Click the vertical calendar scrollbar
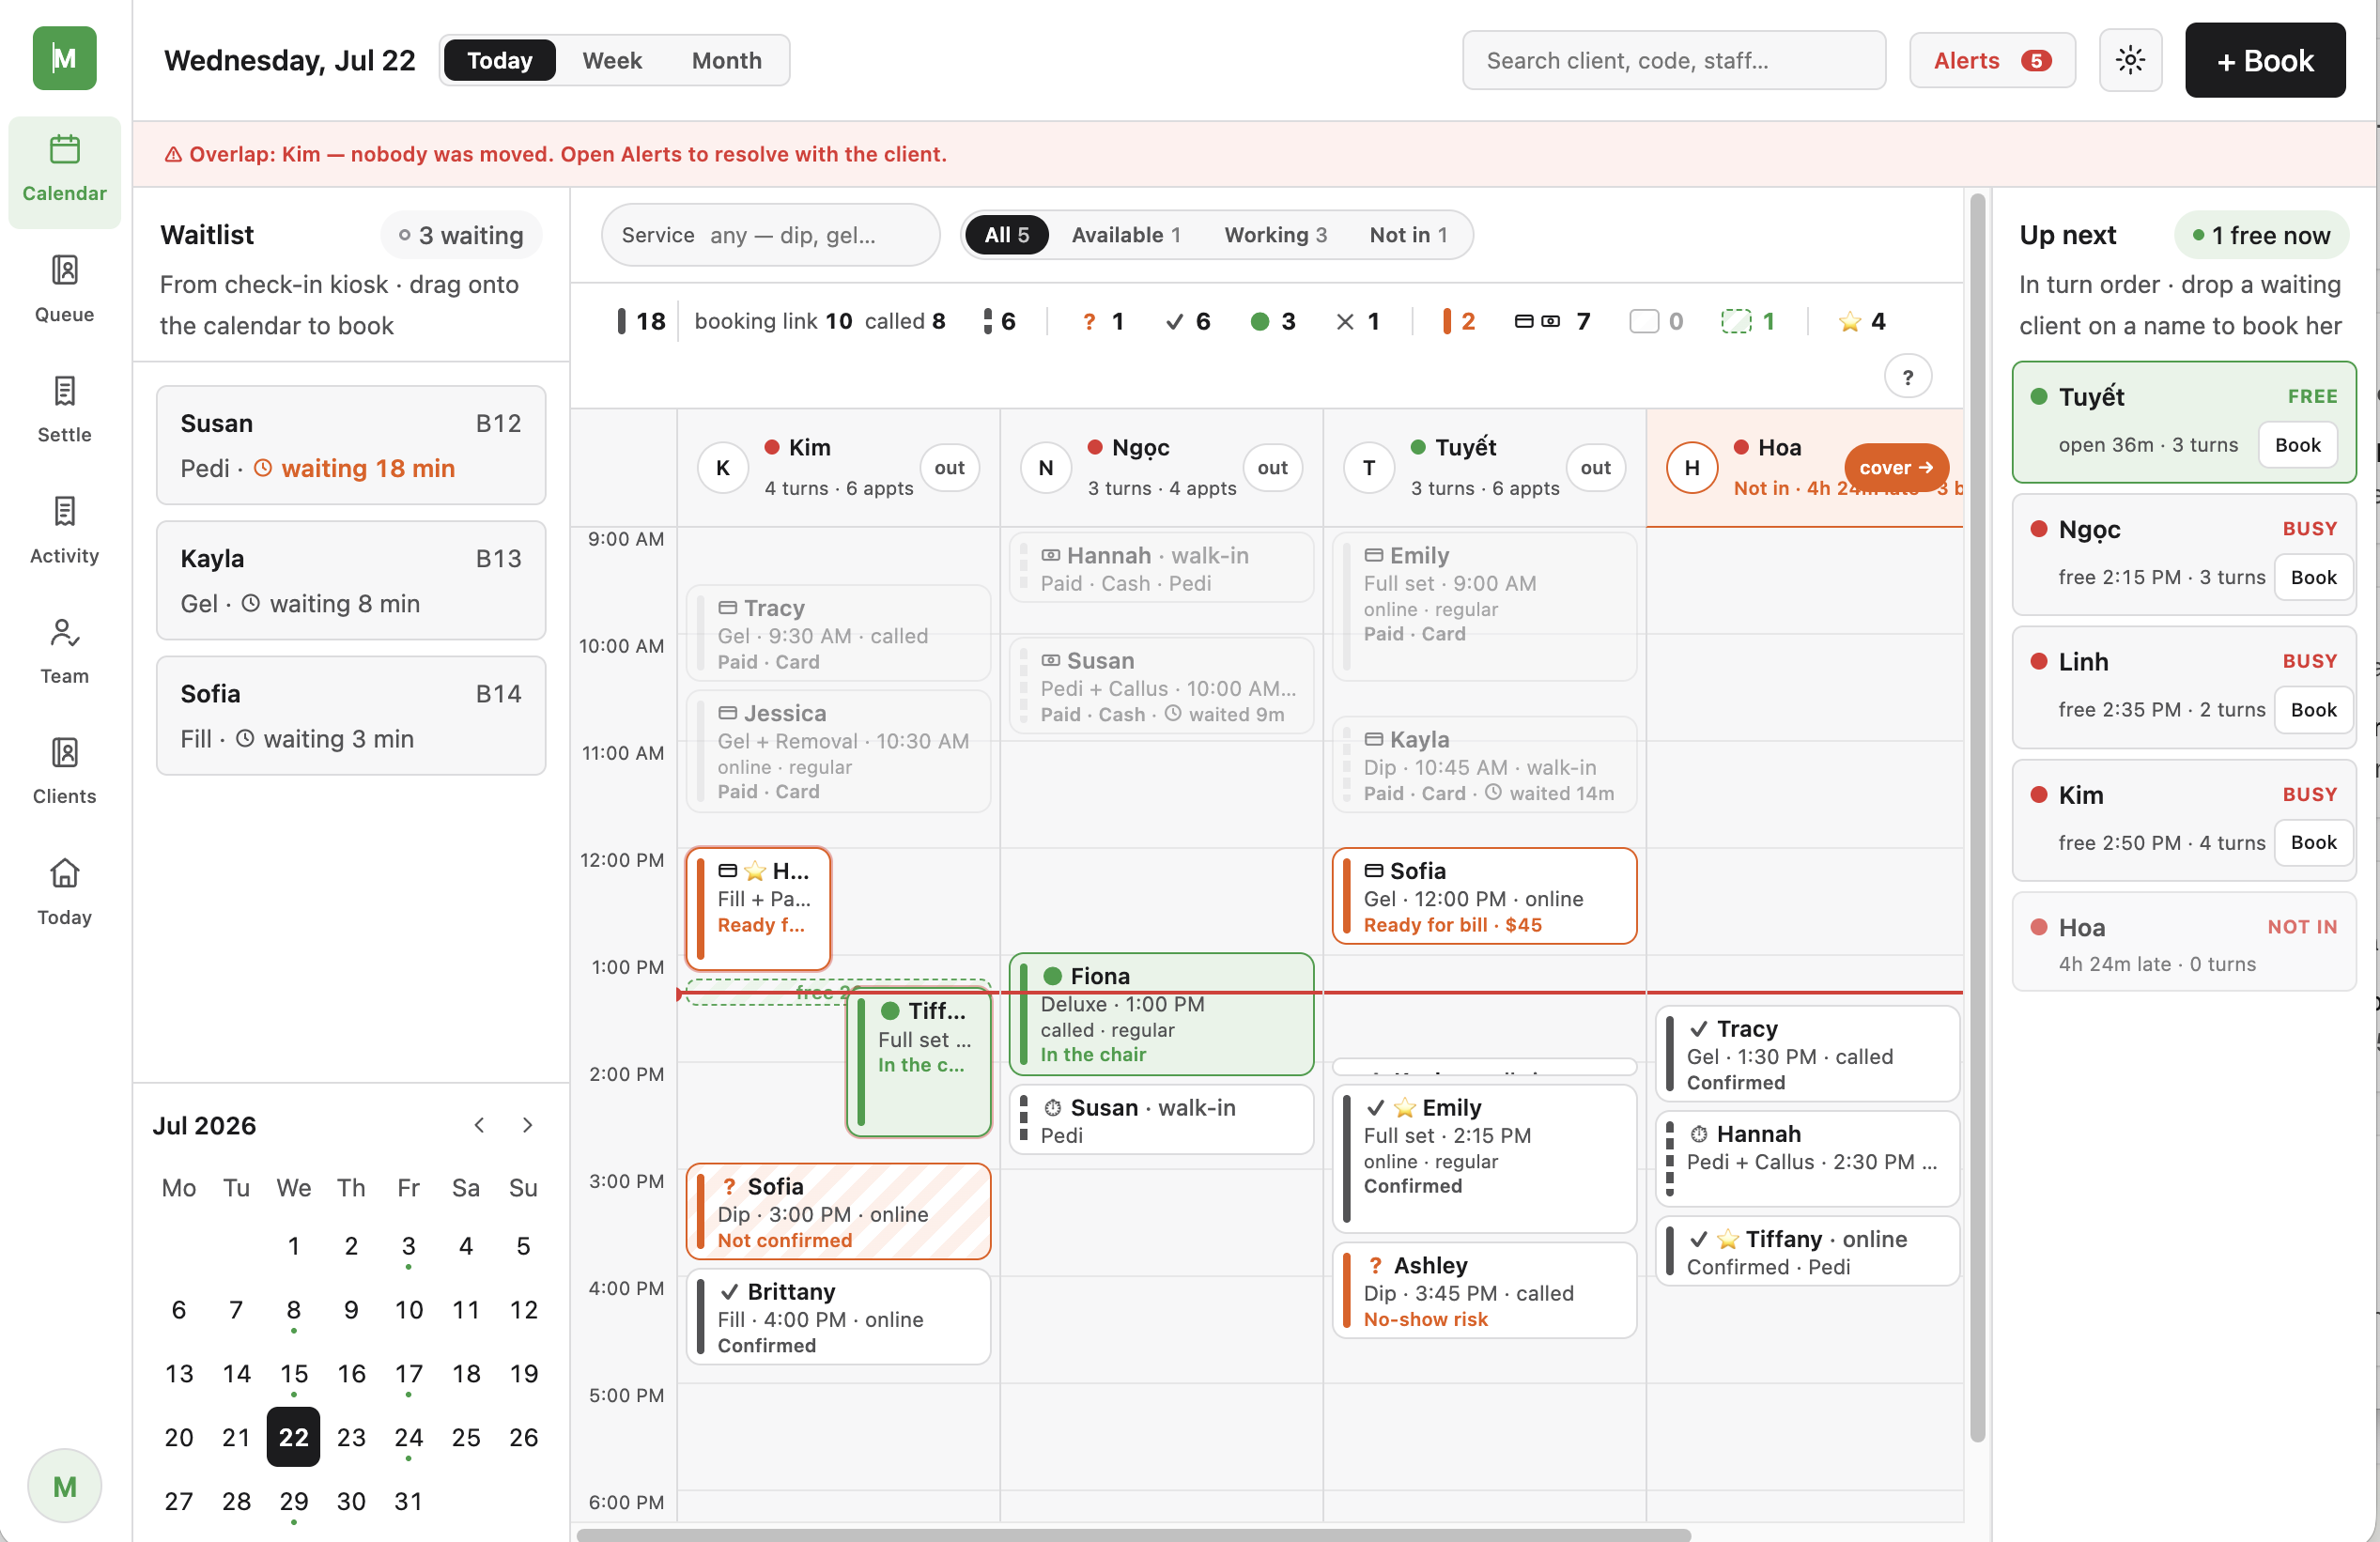 pyautogui.click(x=1976, y=816)
